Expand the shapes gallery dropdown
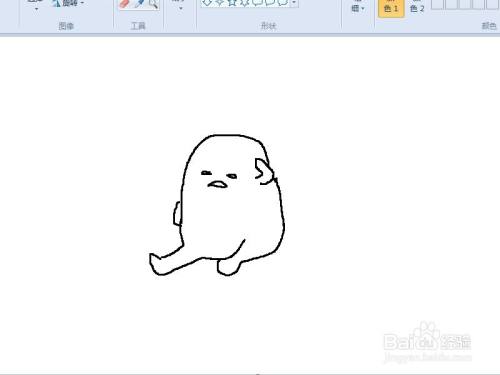Image resolution: width=500 pixels, height=375 pixels. 294,3
